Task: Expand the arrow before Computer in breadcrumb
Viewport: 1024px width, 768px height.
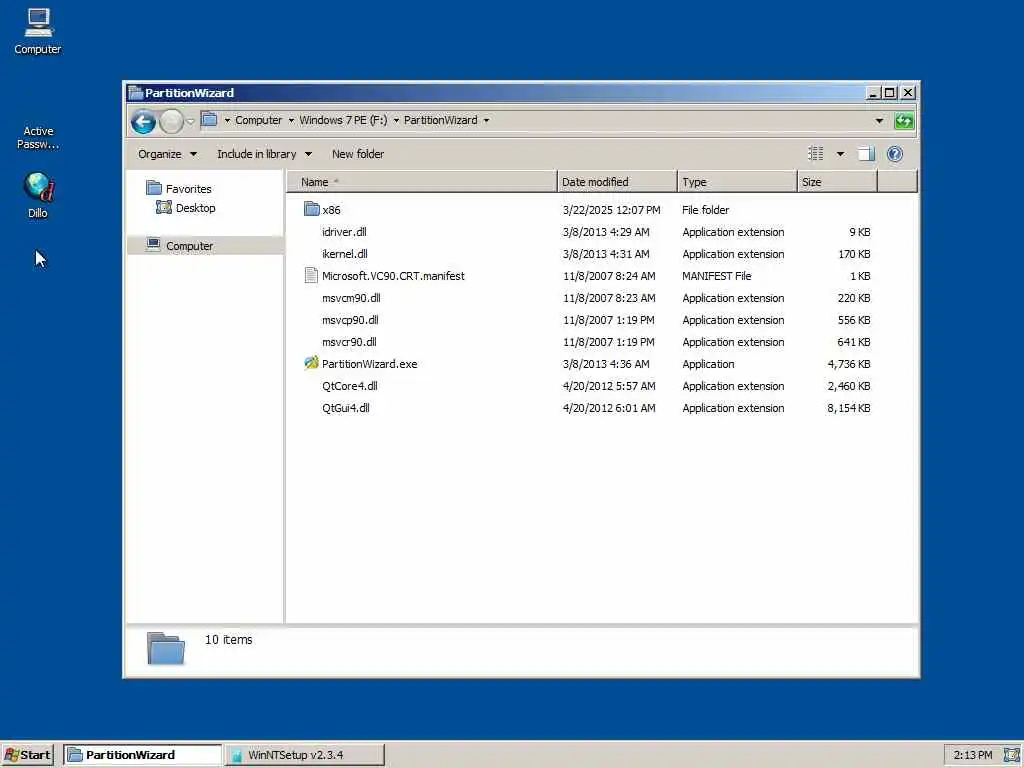Action: [x=227, y=120]
